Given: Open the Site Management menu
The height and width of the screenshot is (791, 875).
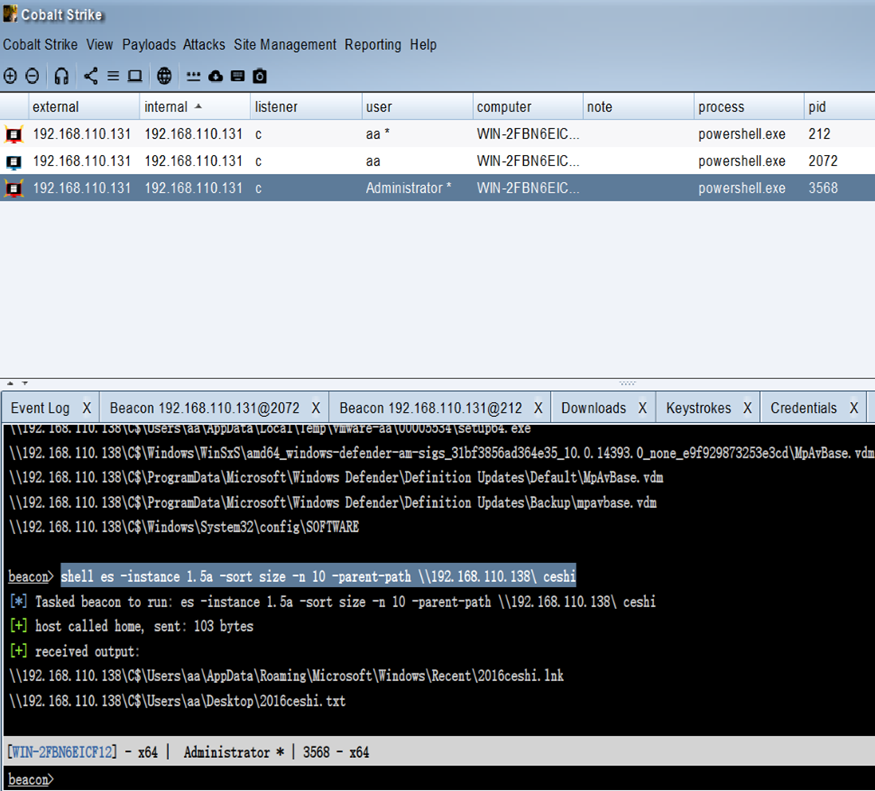Looking at the screenshot, I should (x=285, y=45).
